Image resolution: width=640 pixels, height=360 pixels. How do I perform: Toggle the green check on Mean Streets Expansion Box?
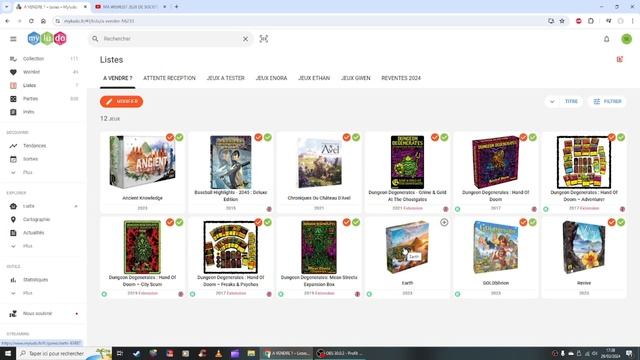356,222
